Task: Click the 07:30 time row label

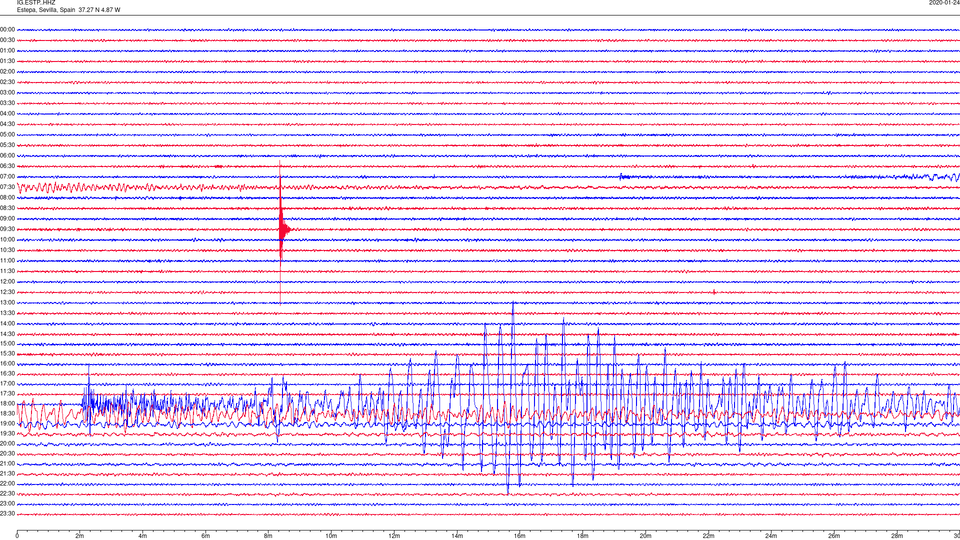Action: point(7,187)
